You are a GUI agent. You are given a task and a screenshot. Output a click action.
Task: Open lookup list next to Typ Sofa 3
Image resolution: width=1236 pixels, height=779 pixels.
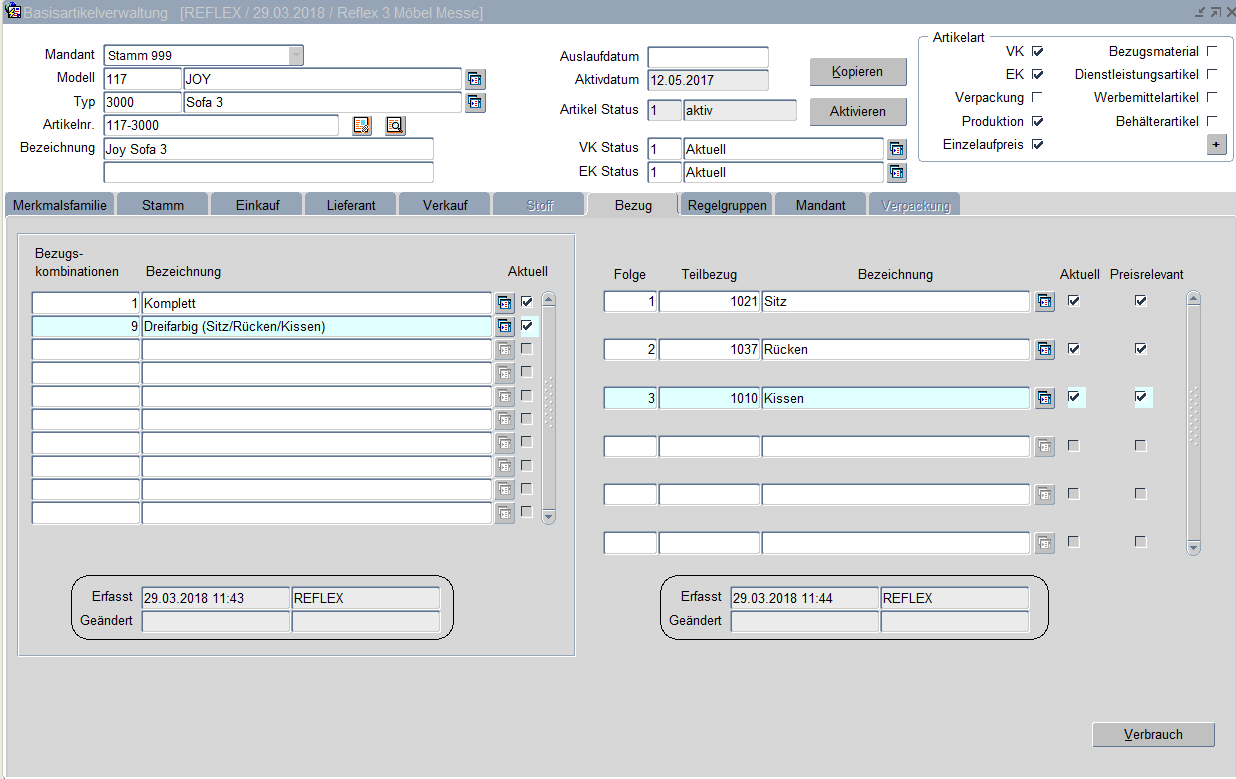[x=475, y=102]
